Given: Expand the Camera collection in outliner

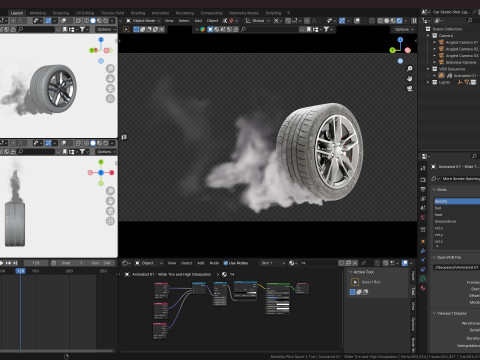Looking at the screenshot, I should [x=428, y=36].
